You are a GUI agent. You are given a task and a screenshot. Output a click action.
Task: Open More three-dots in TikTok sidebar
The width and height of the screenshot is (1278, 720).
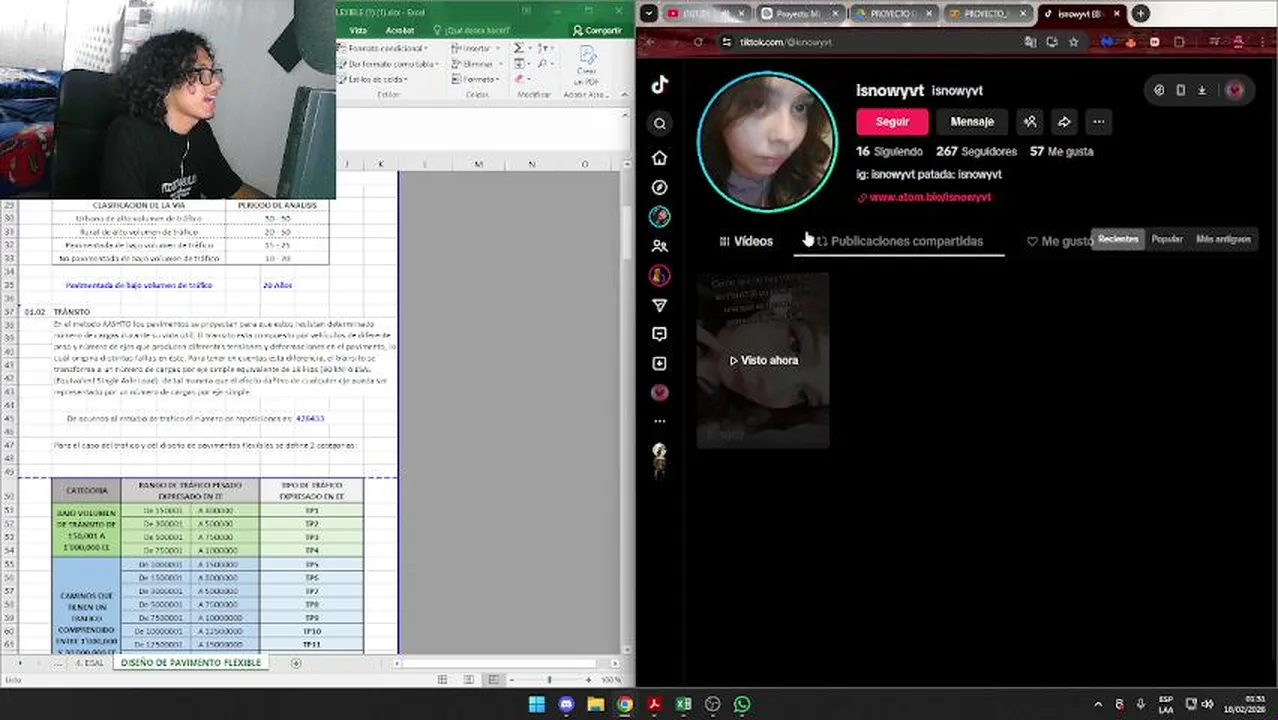660,421
